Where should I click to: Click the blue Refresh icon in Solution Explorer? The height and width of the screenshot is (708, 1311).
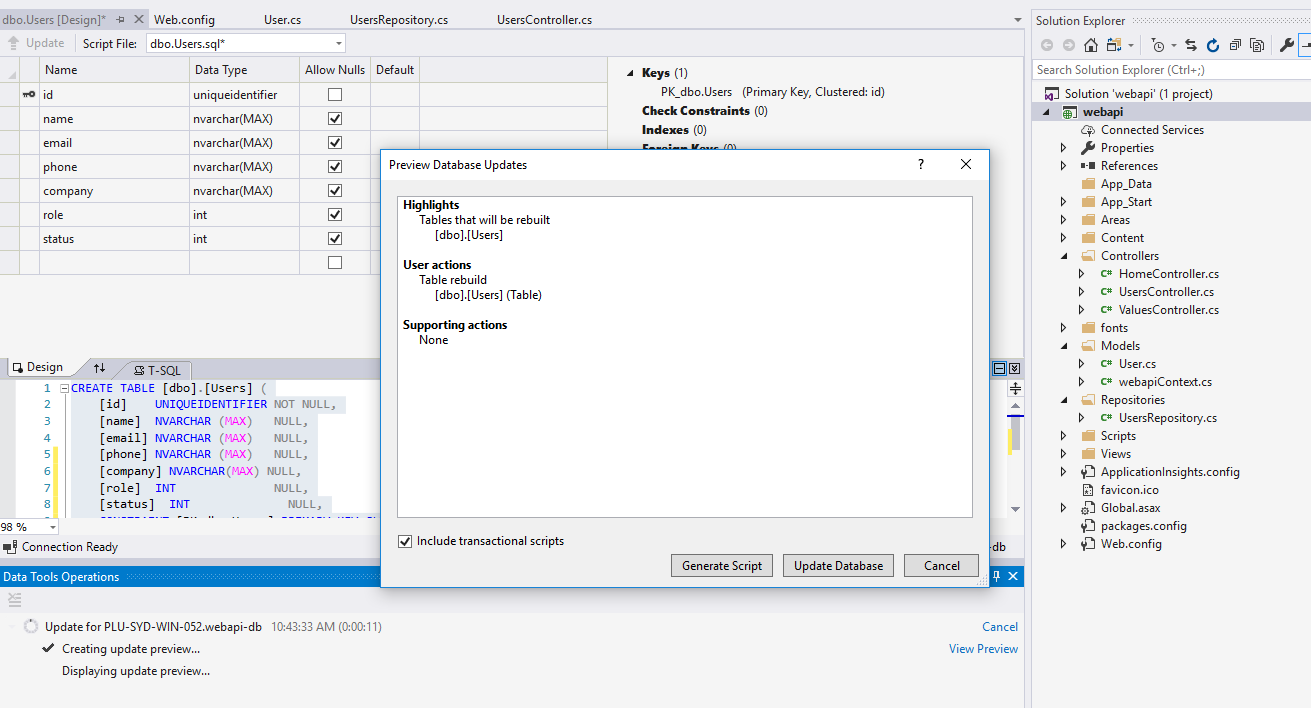click(x=1213, y=45)
